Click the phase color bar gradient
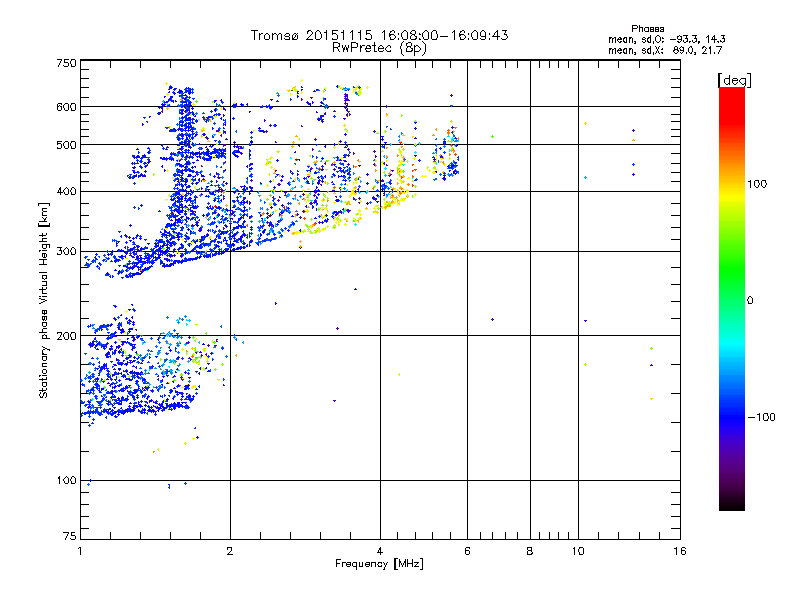This screenshot has width=800, height=600. 732,298
